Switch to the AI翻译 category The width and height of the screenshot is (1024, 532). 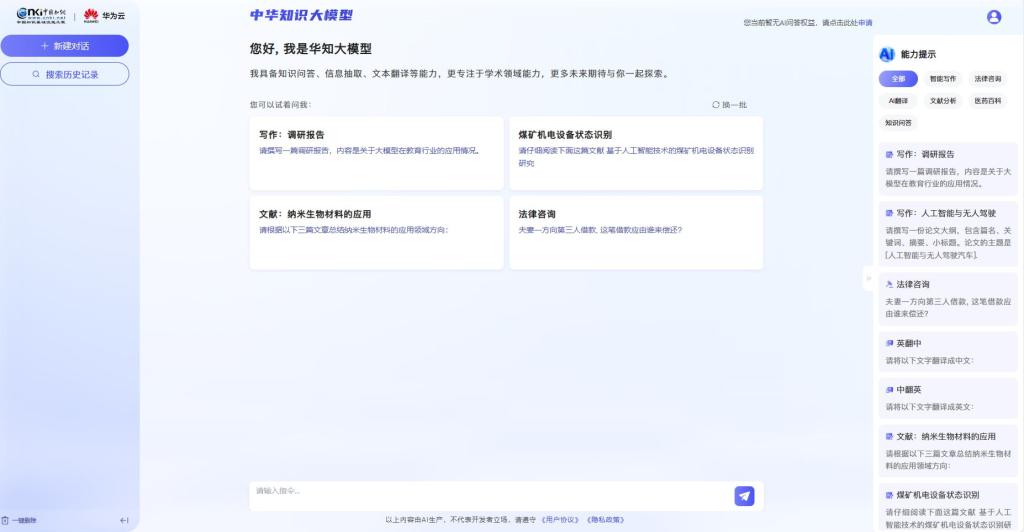pyautogui.click(x=898, y=100)
